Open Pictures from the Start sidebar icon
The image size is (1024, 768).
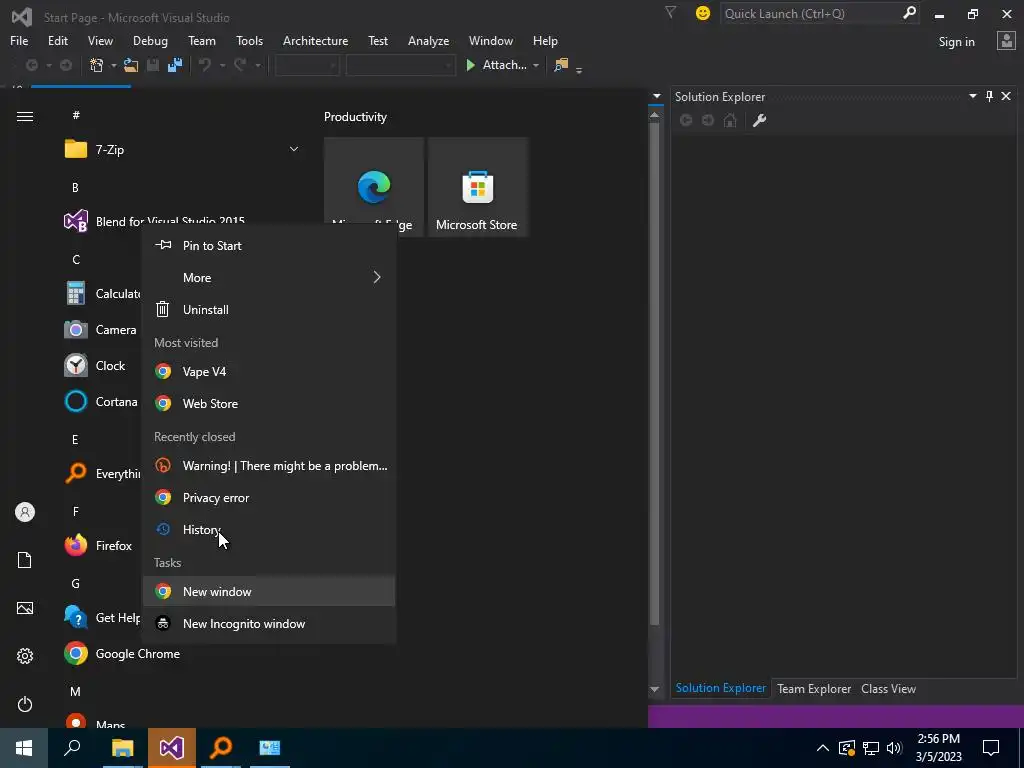click(x=25, y=608)
